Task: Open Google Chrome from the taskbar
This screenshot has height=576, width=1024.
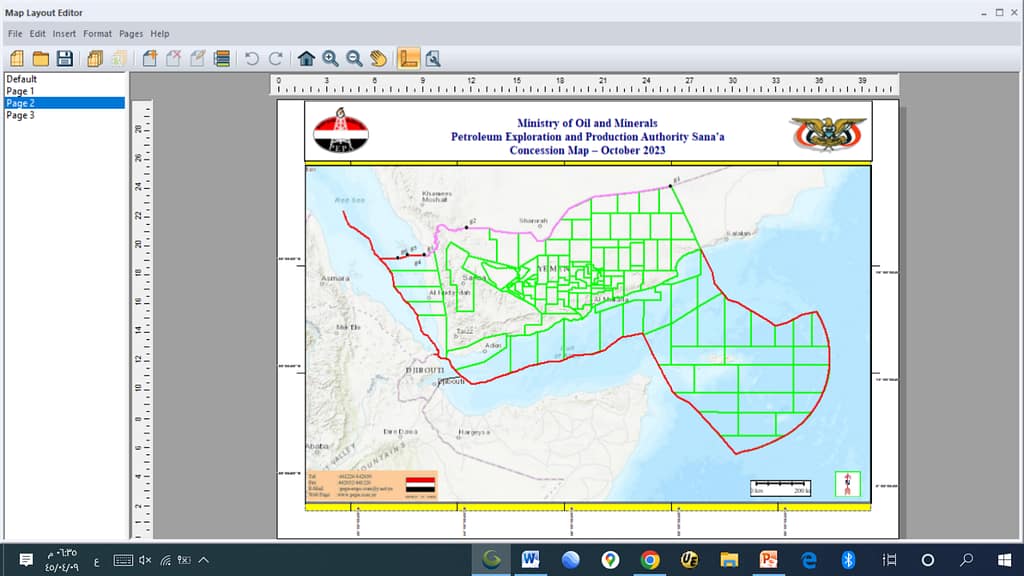Action: [x=650, y=560]
